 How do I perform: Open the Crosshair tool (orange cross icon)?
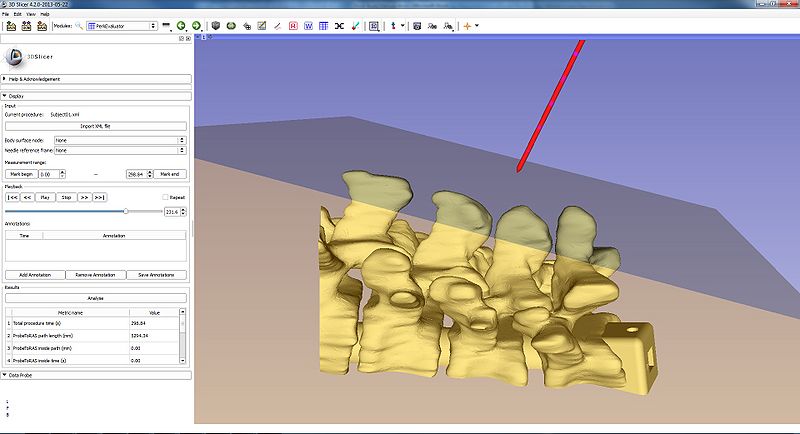466,25
